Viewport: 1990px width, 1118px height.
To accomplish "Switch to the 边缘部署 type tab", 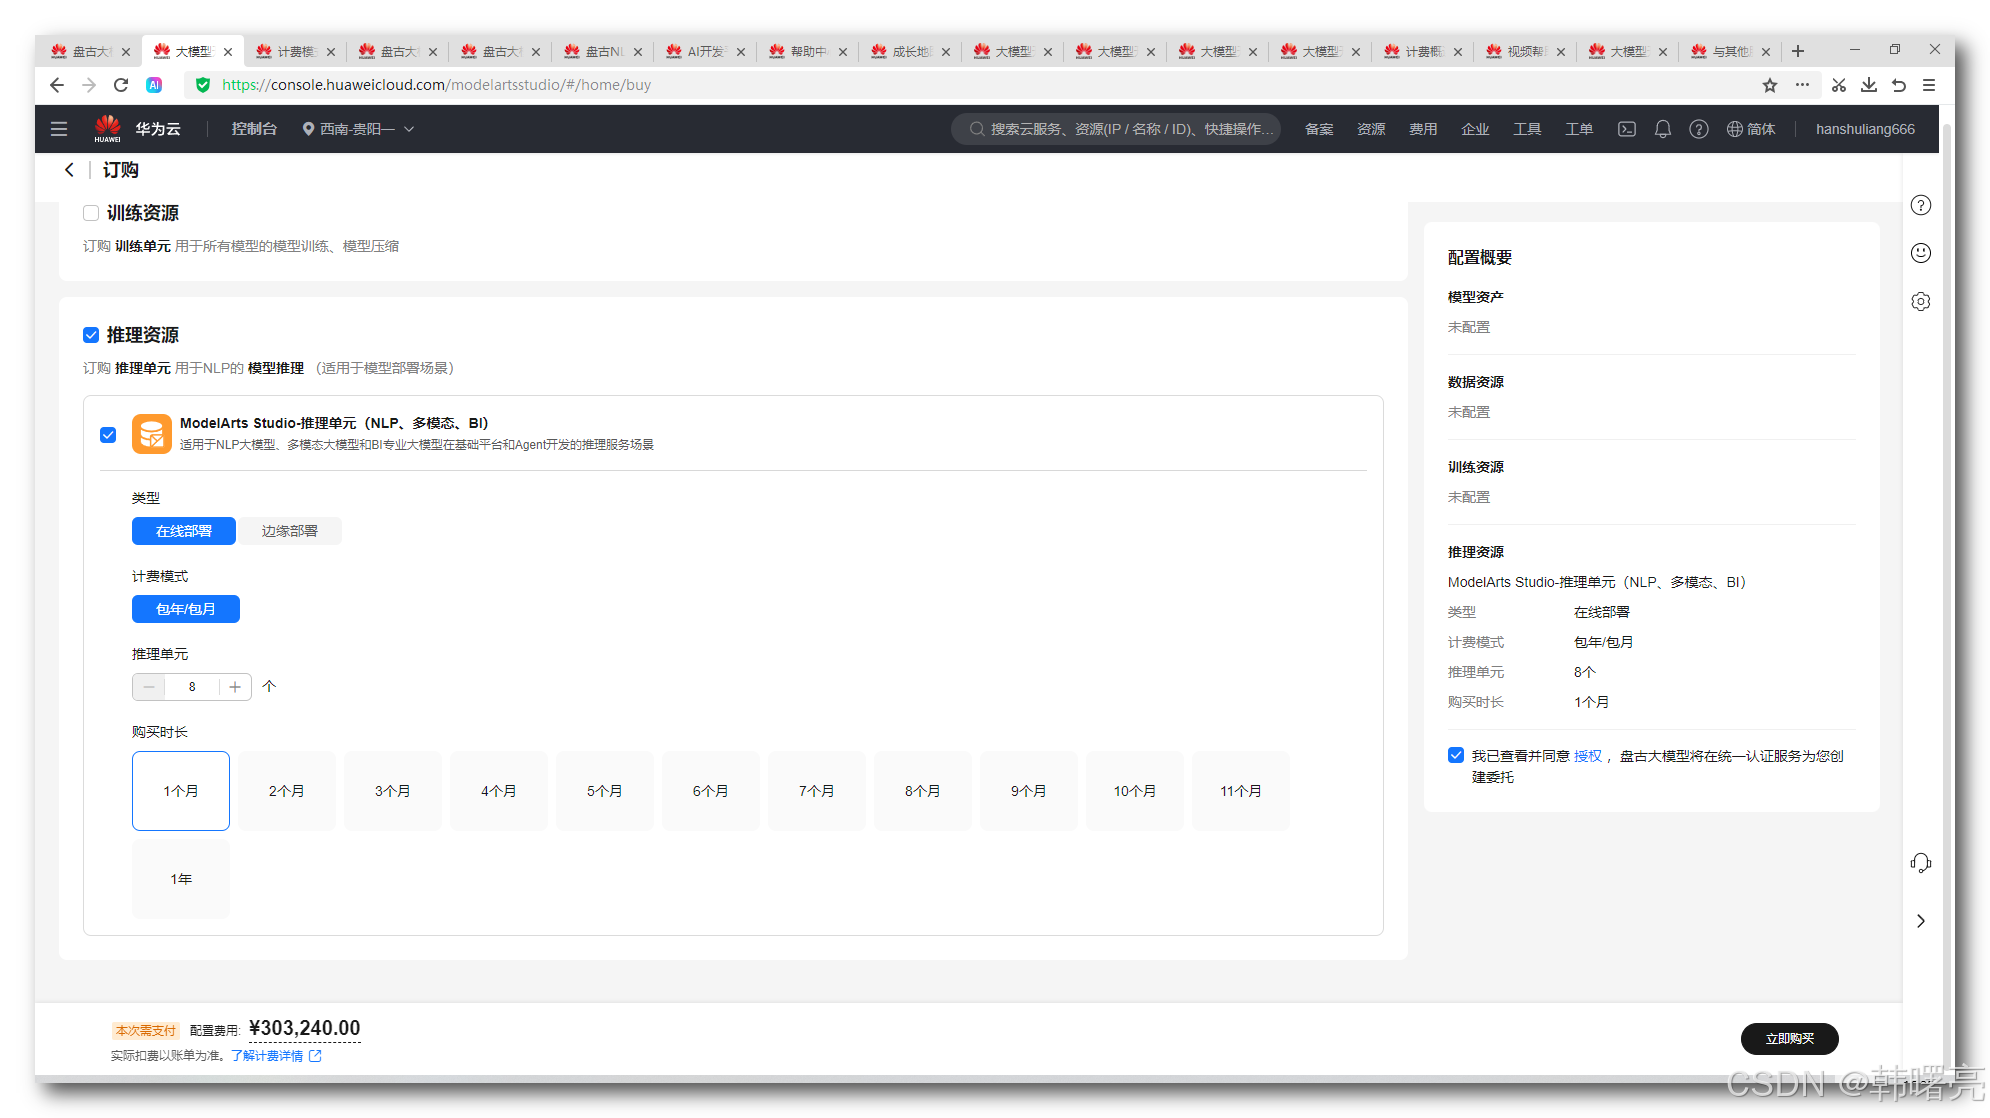I will tap(289, 531).
